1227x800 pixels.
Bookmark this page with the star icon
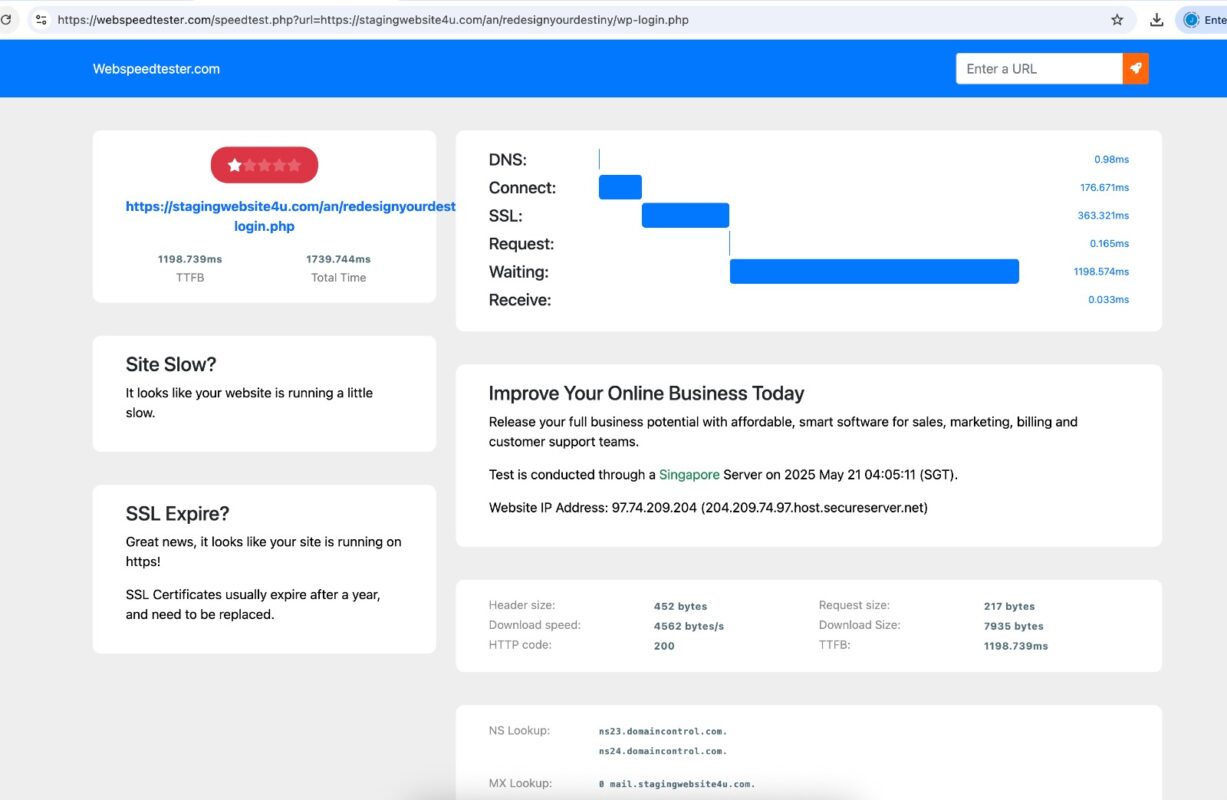point(1117,20)
